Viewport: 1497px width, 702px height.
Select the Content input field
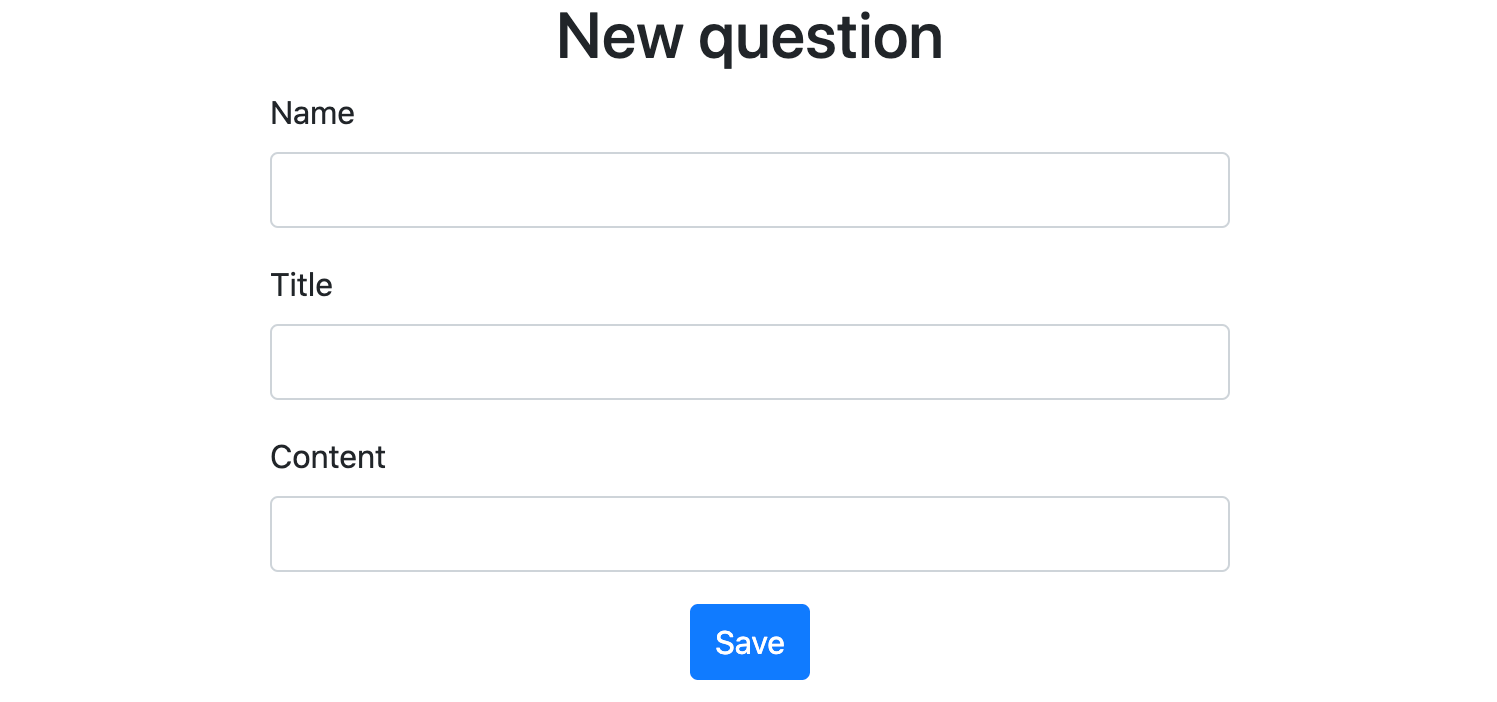(749, 534)
